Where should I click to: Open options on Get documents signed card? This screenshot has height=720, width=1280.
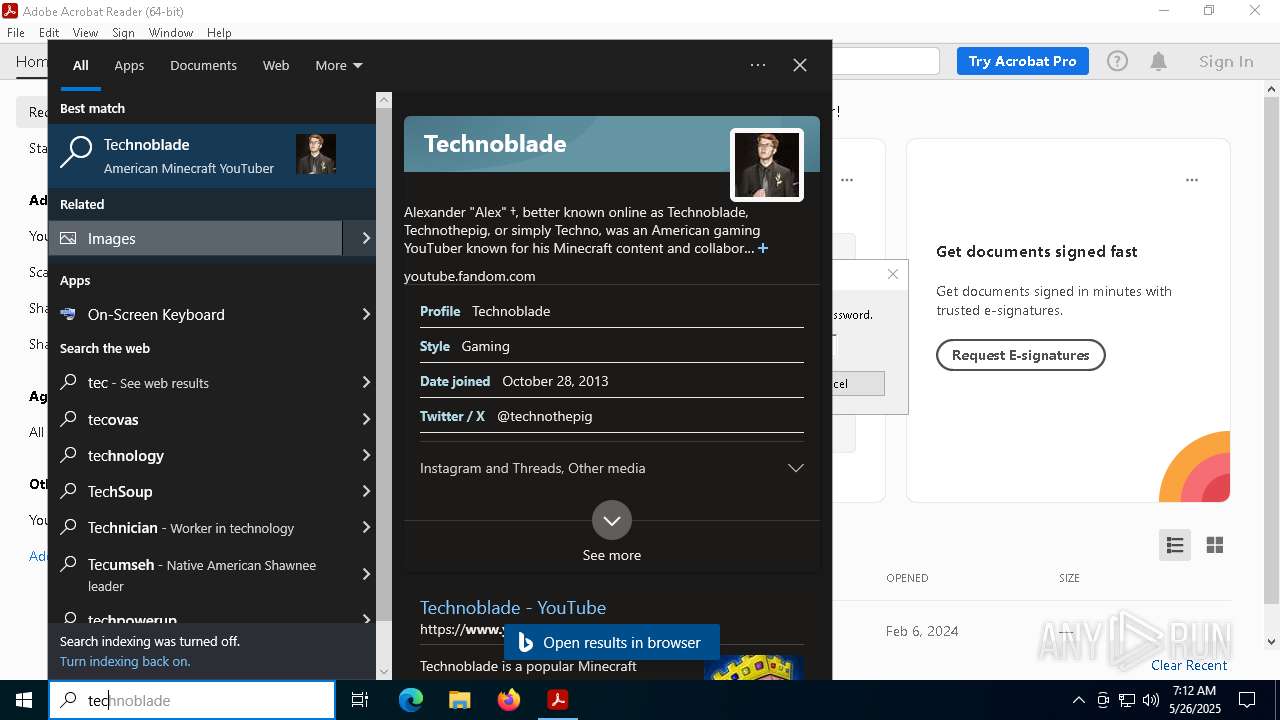[1192, 180]
